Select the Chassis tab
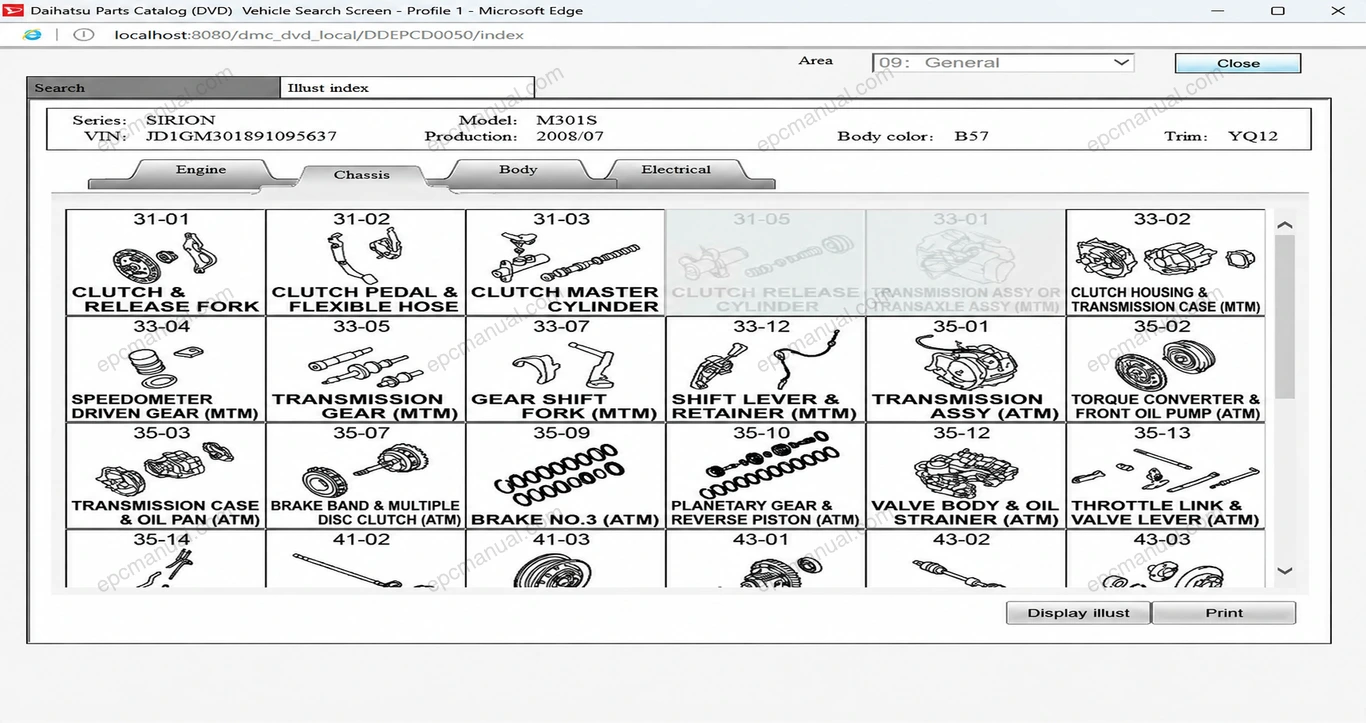1366x723 pixels. (x=362, y=176)
